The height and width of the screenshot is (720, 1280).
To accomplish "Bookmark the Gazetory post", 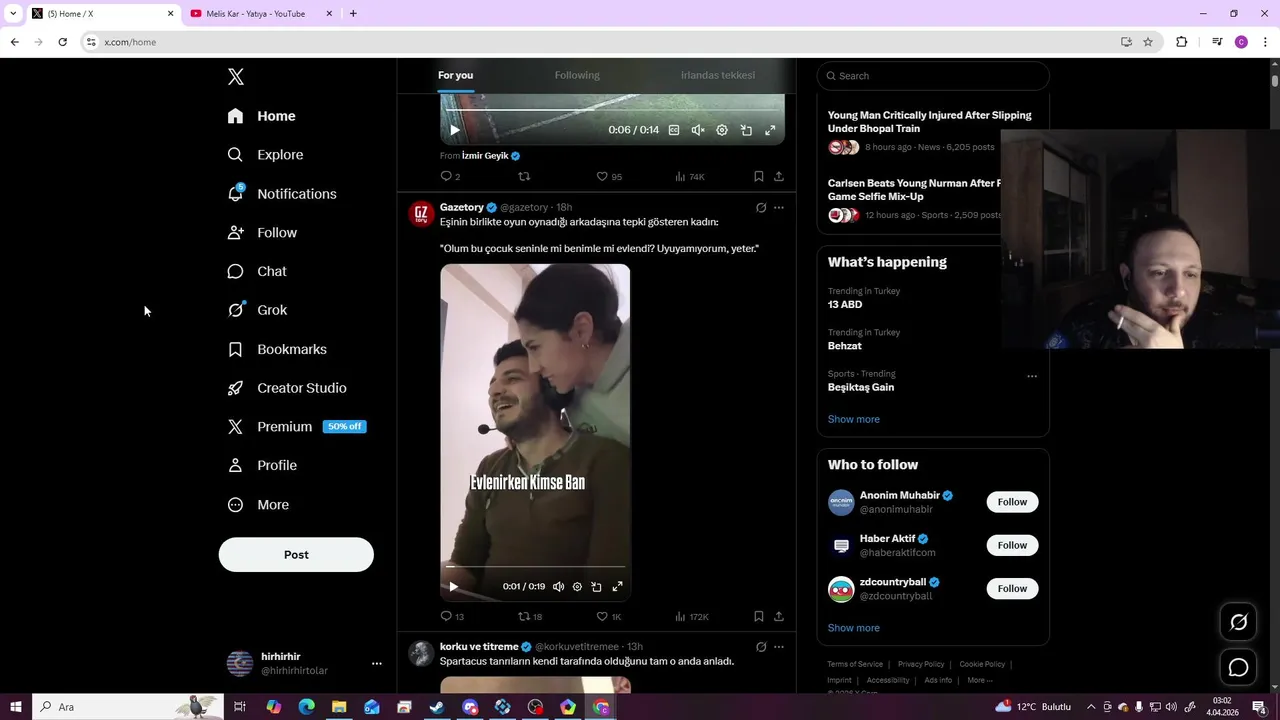I will [759, 617].
